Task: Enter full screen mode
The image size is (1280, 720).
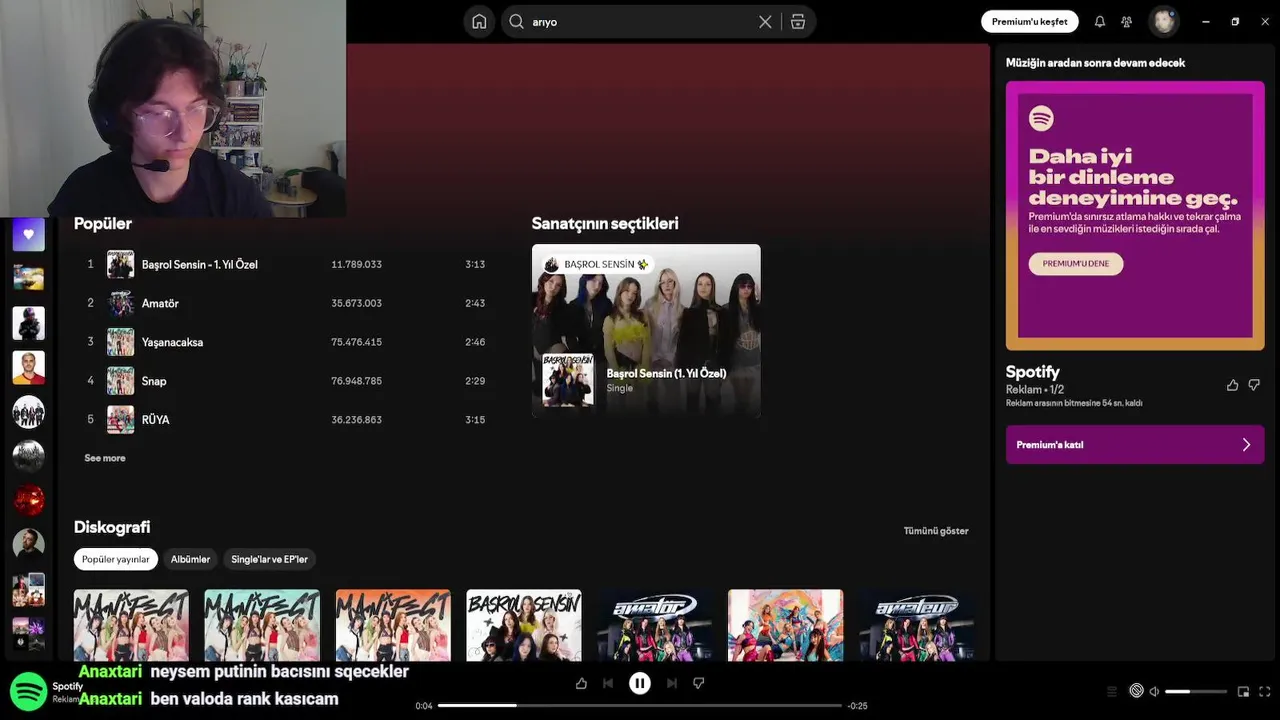Action: (x=1265, y=691)
